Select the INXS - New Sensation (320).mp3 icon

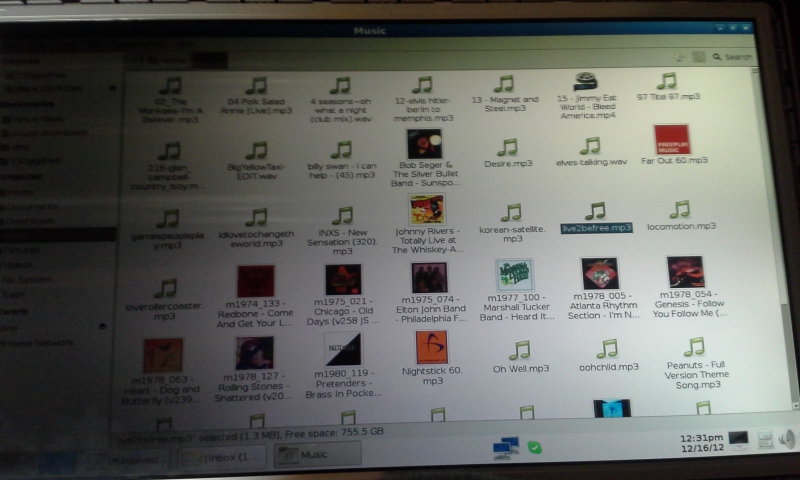click(343, 216)
